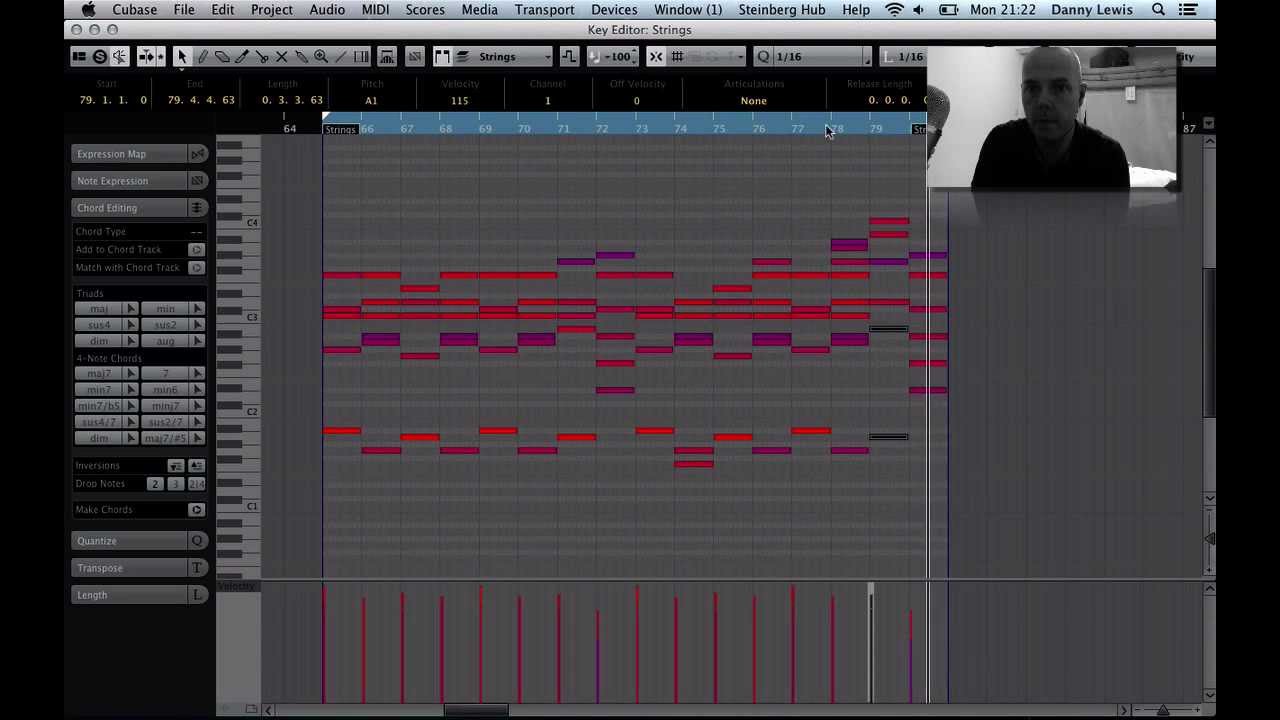Select the Draw pencil tool
The height and width of the screenshot is (720, 1280).
(202, 57)
